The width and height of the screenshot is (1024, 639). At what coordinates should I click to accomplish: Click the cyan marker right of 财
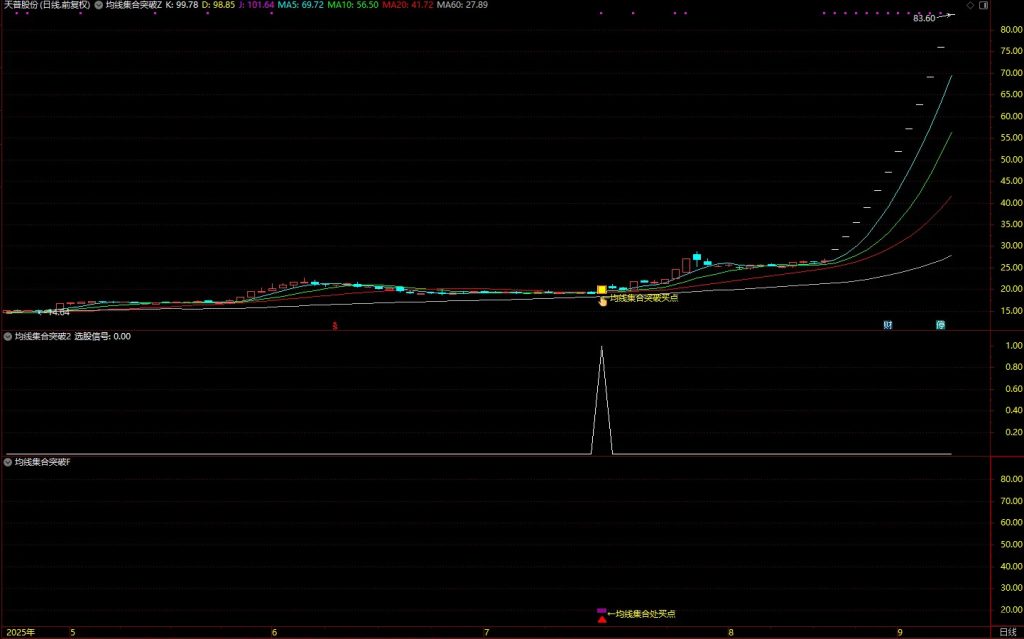(x=940, y=325)
